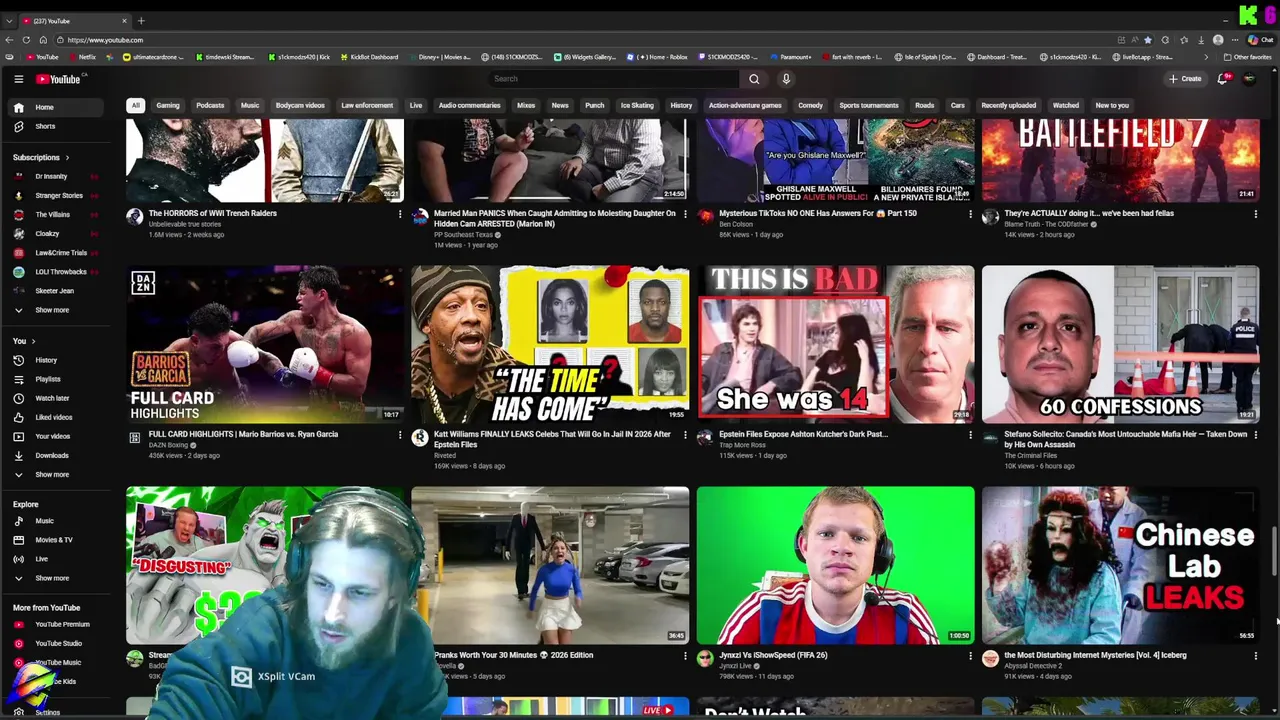Image resolution: width=1280 pixels, height=720 pixels.
Task: Open Downloads in the sidebar
Action: [54, 455]
